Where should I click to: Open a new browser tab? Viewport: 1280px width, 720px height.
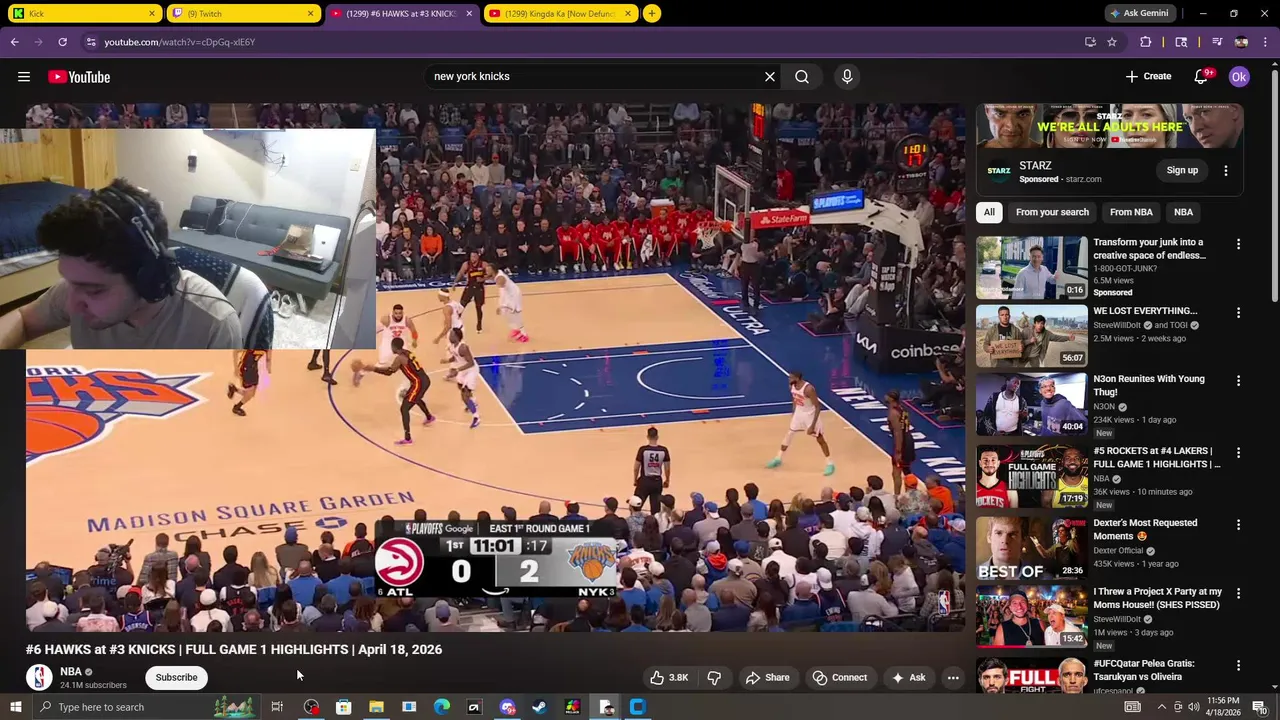click(x=652, y=13)
